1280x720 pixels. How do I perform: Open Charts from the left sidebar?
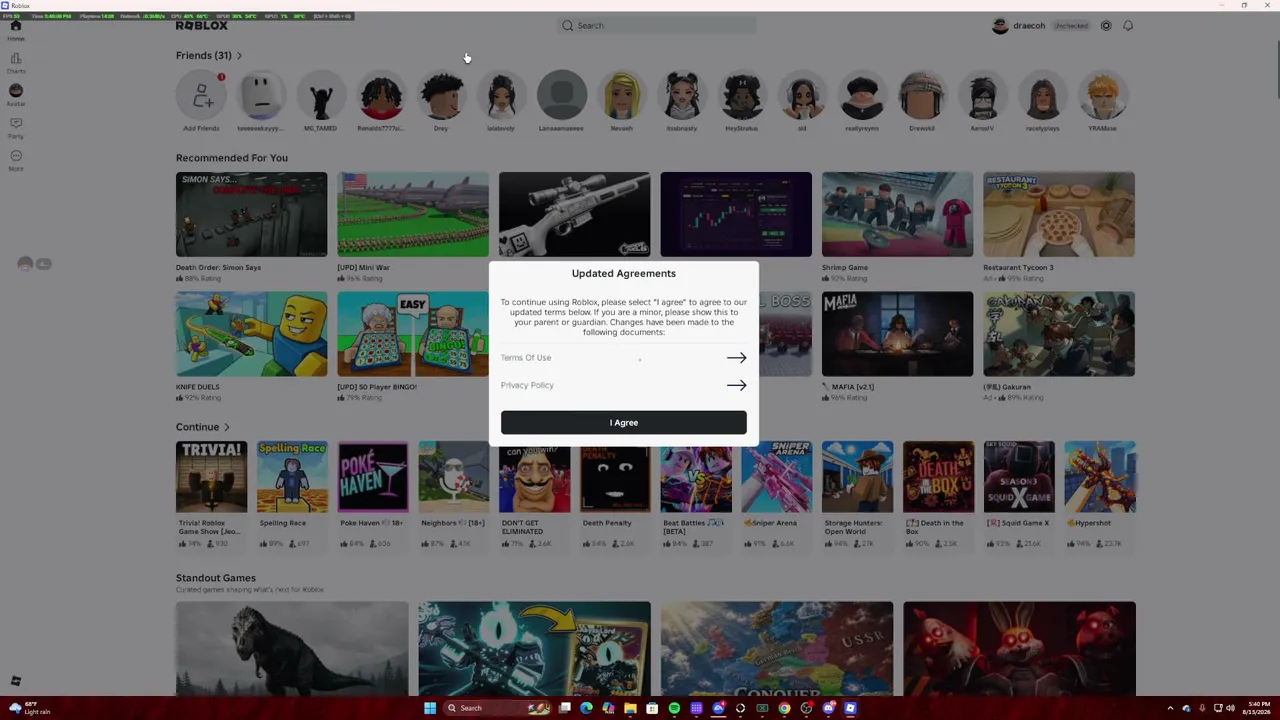[16, 62]
